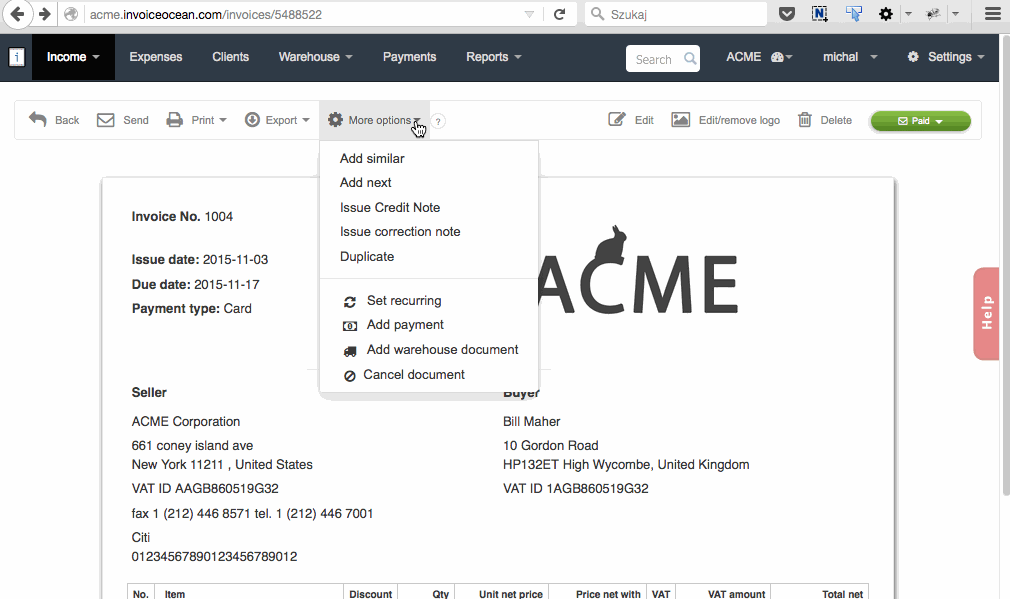Click the Send envelope icon
This screenshot has width=1010, height=599.
point(106,120)
